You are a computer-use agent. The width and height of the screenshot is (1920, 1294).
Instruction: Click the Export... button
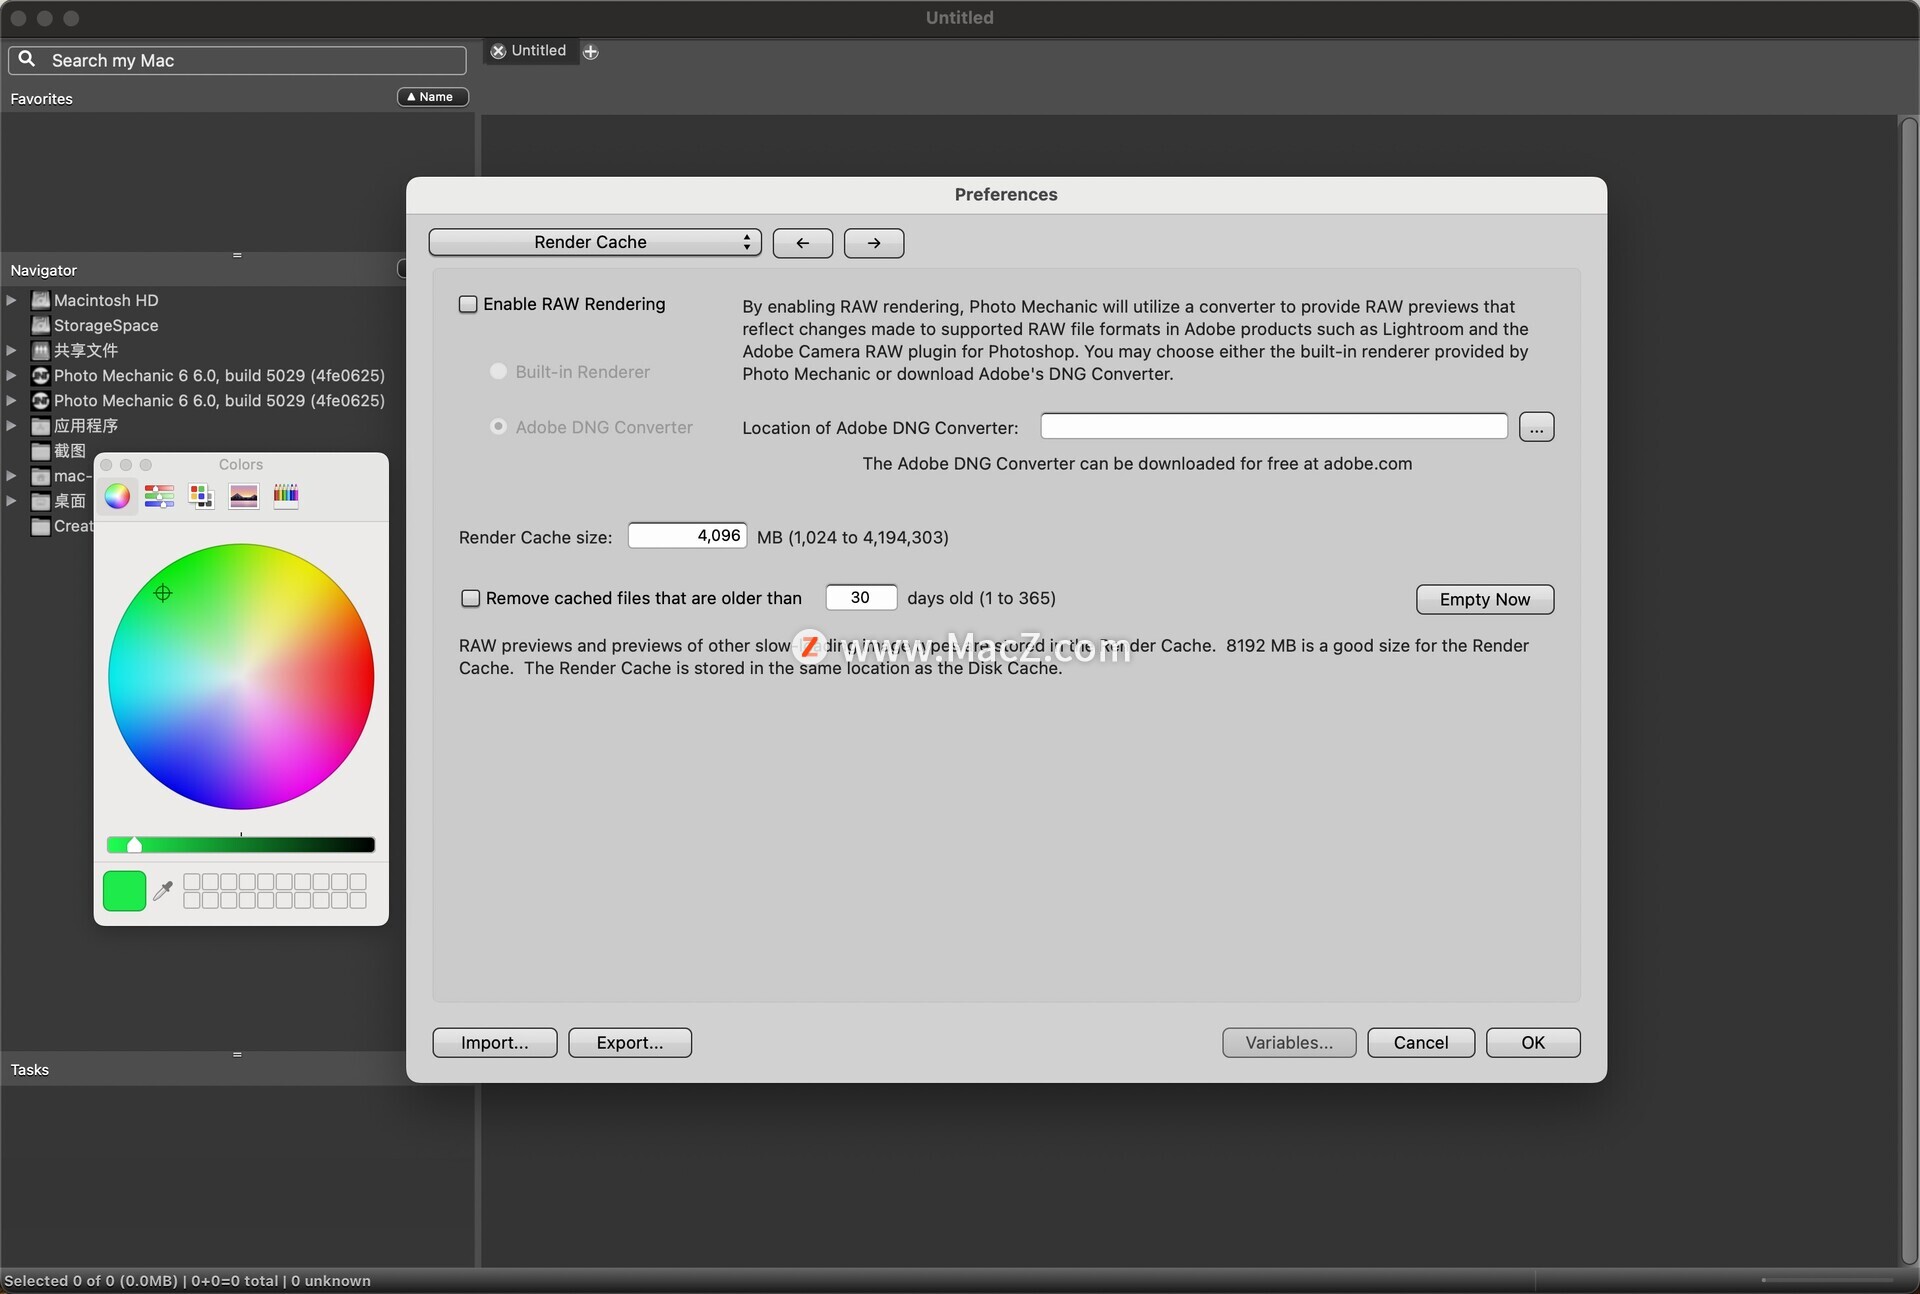click(x=630, y=1043)
